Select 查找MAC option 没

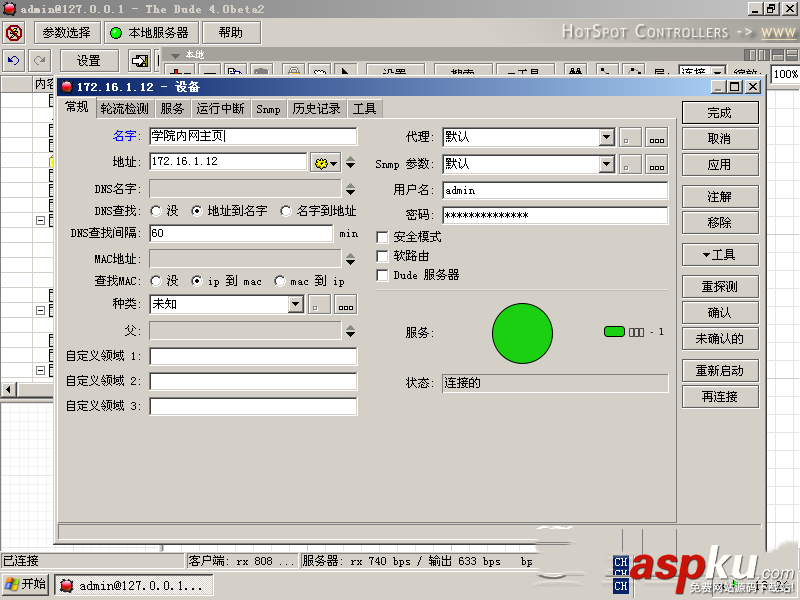click(156, 281)
